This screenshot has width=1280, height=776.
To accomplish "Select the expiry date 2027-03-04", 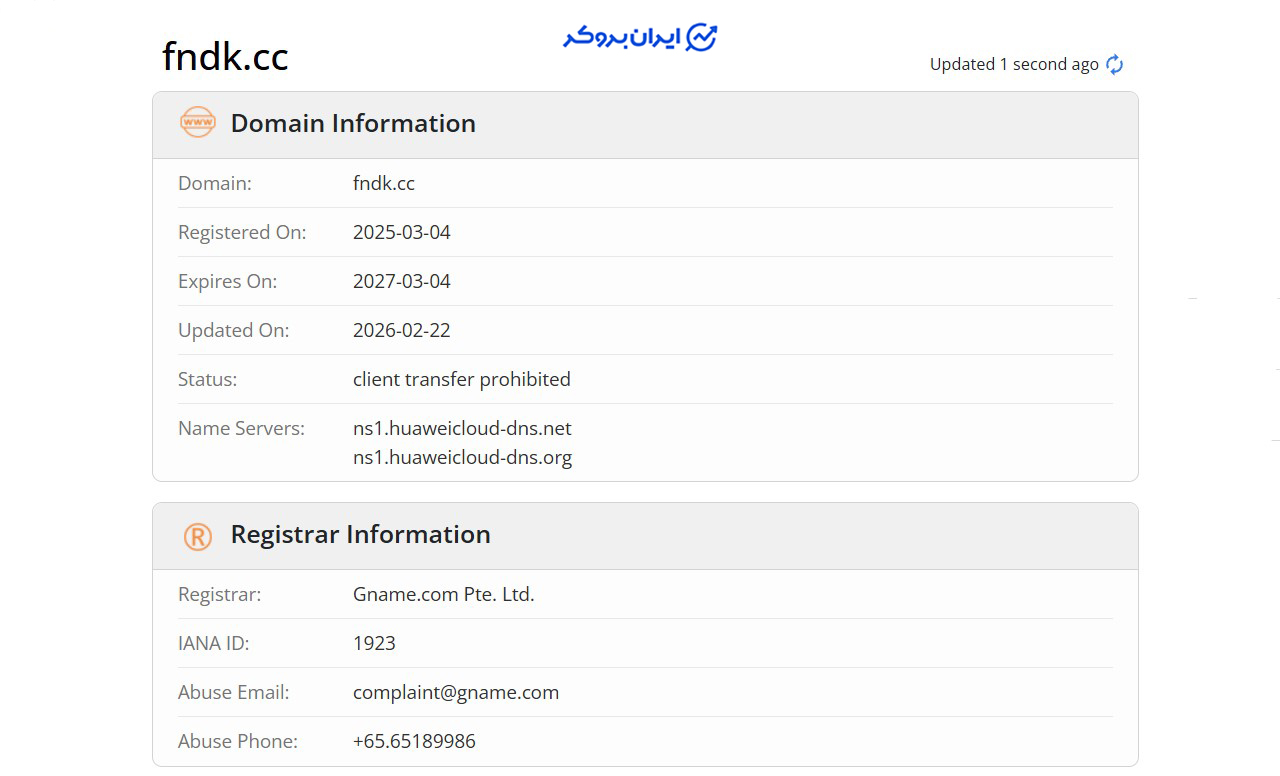I will click(x=402, y=281).
